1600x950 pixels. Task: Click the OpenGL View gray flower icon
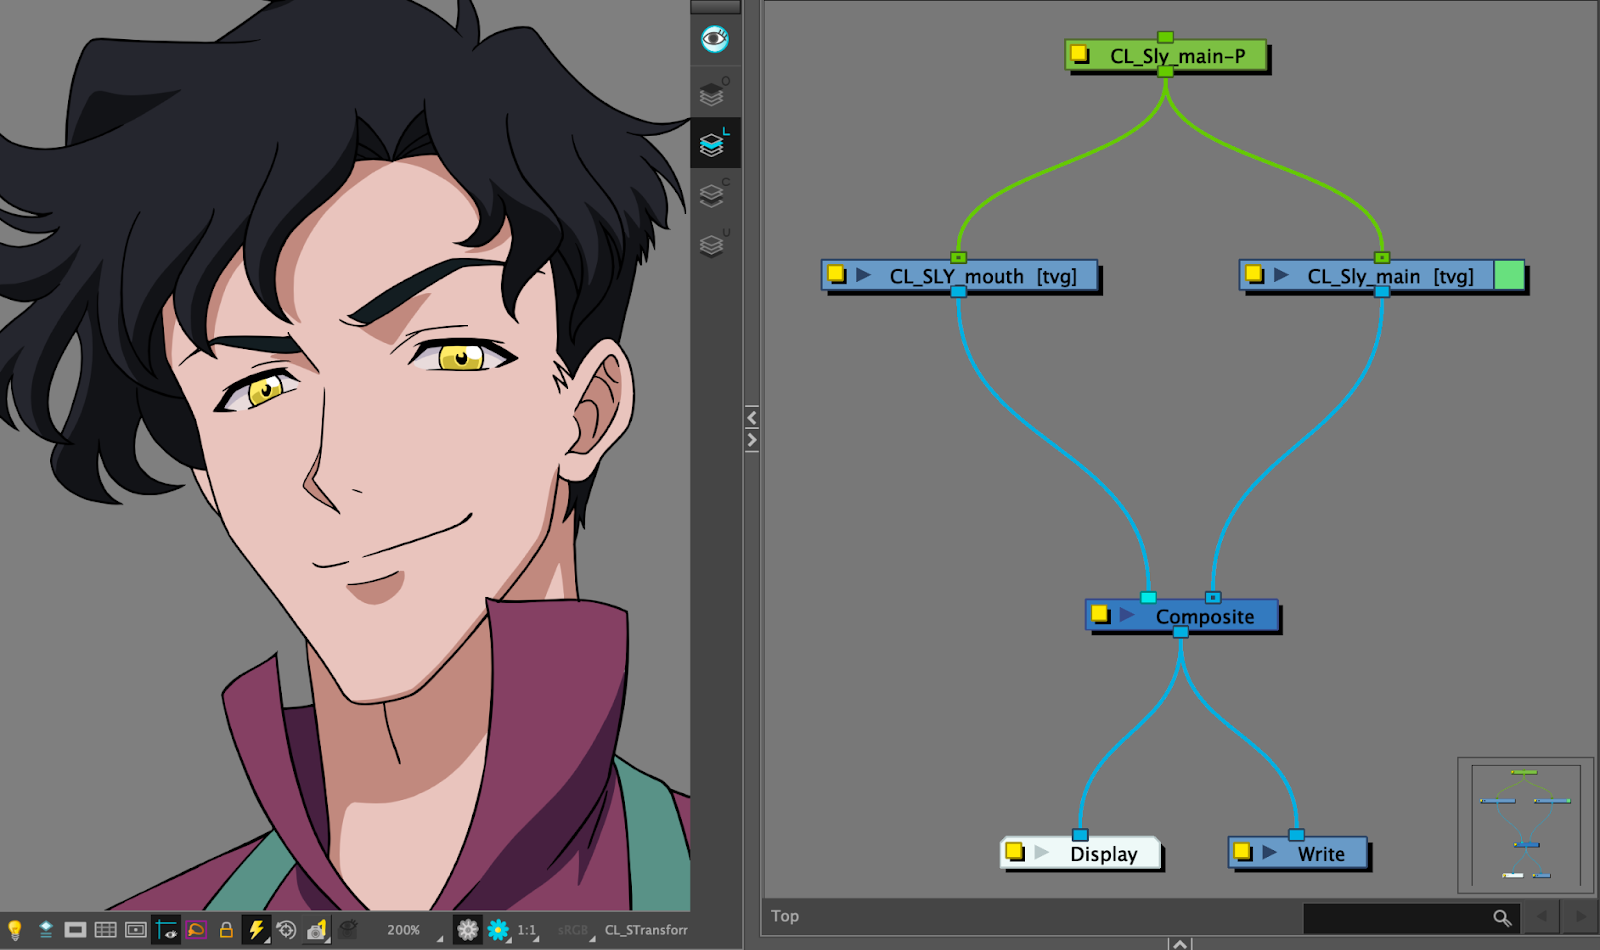[x=467, y=930]
